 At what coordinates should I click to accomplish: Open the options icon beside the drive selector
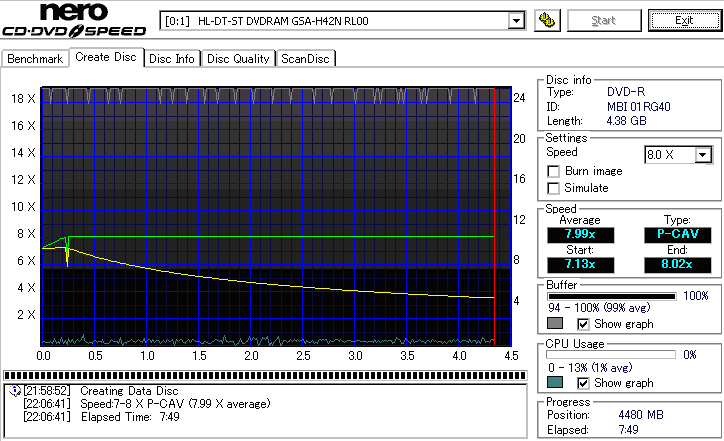(546, 20)
